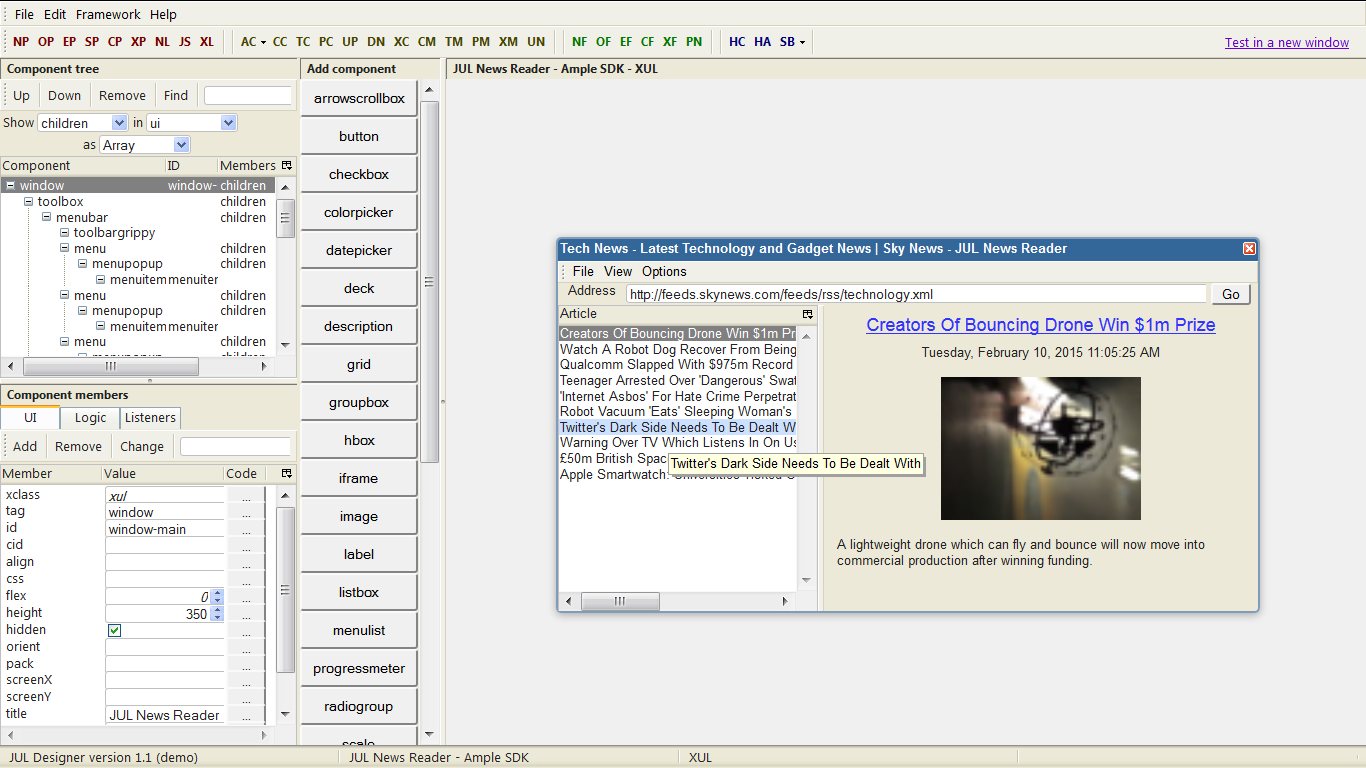This screenshot has height=768, width=1366.
Task: Open the Test in a new window link
Action: (x=1286, y=42)
